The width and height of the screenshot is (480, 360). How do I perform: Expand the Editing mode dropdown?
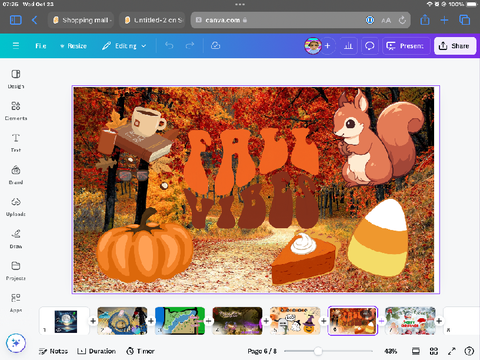[x=124, y=46]
